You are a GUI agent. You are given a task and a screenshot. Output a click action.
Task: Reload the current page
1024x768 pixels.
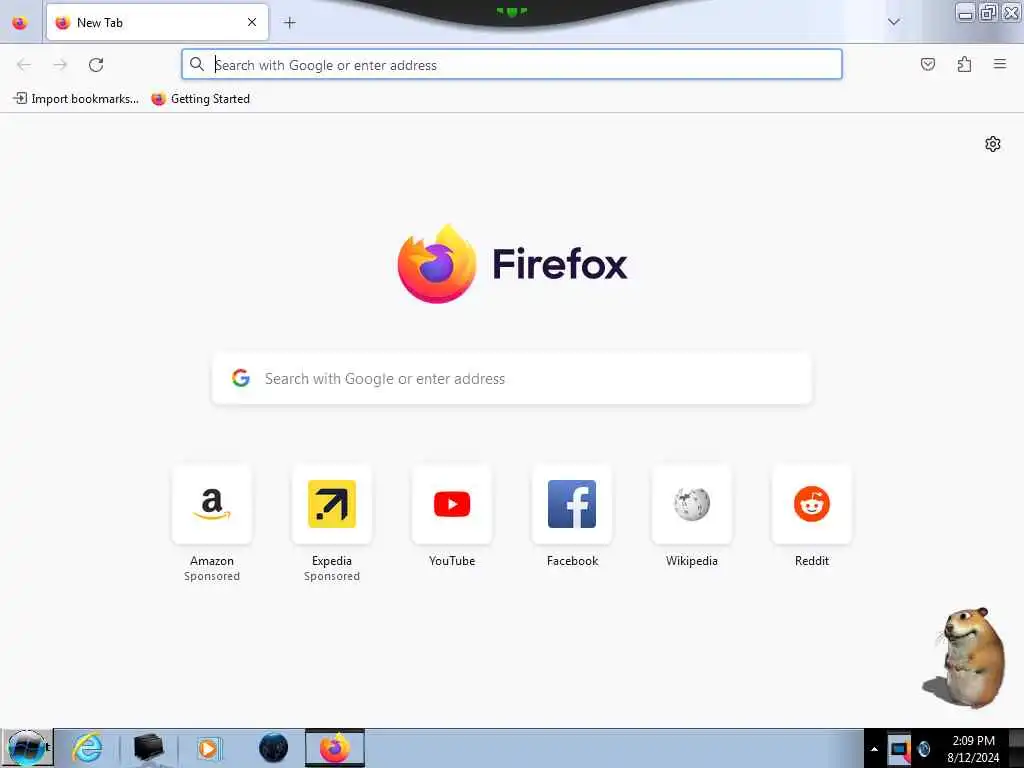[96, 65]
